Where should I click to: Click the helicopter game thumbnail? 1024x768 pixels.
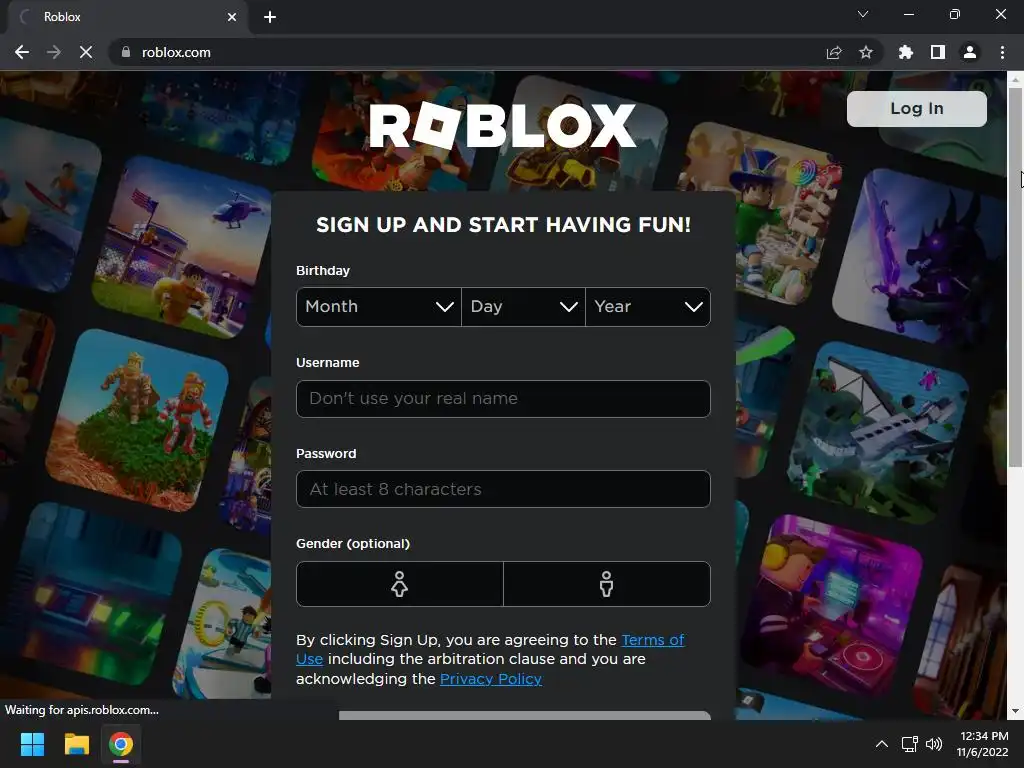pos(184,247)
